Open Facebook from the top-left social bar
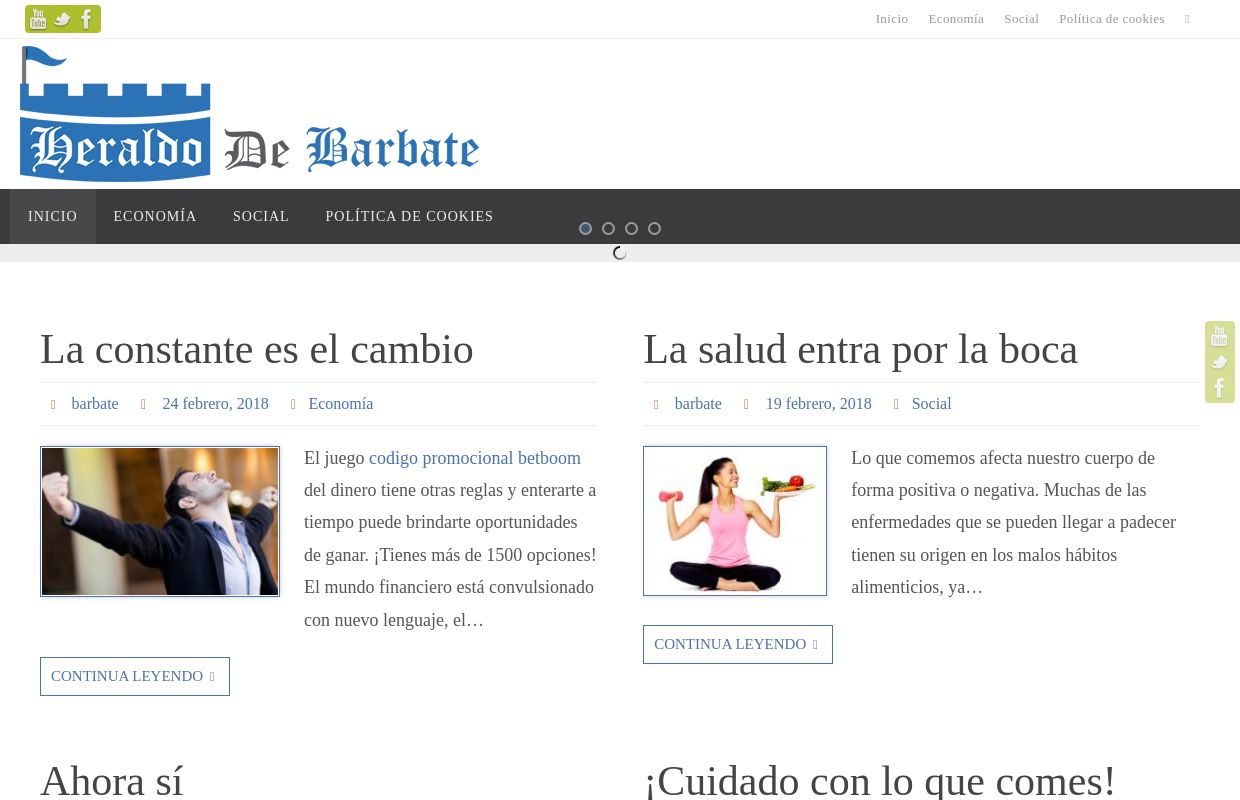Viewport: 1240px width, 800px height. point(86,18)
